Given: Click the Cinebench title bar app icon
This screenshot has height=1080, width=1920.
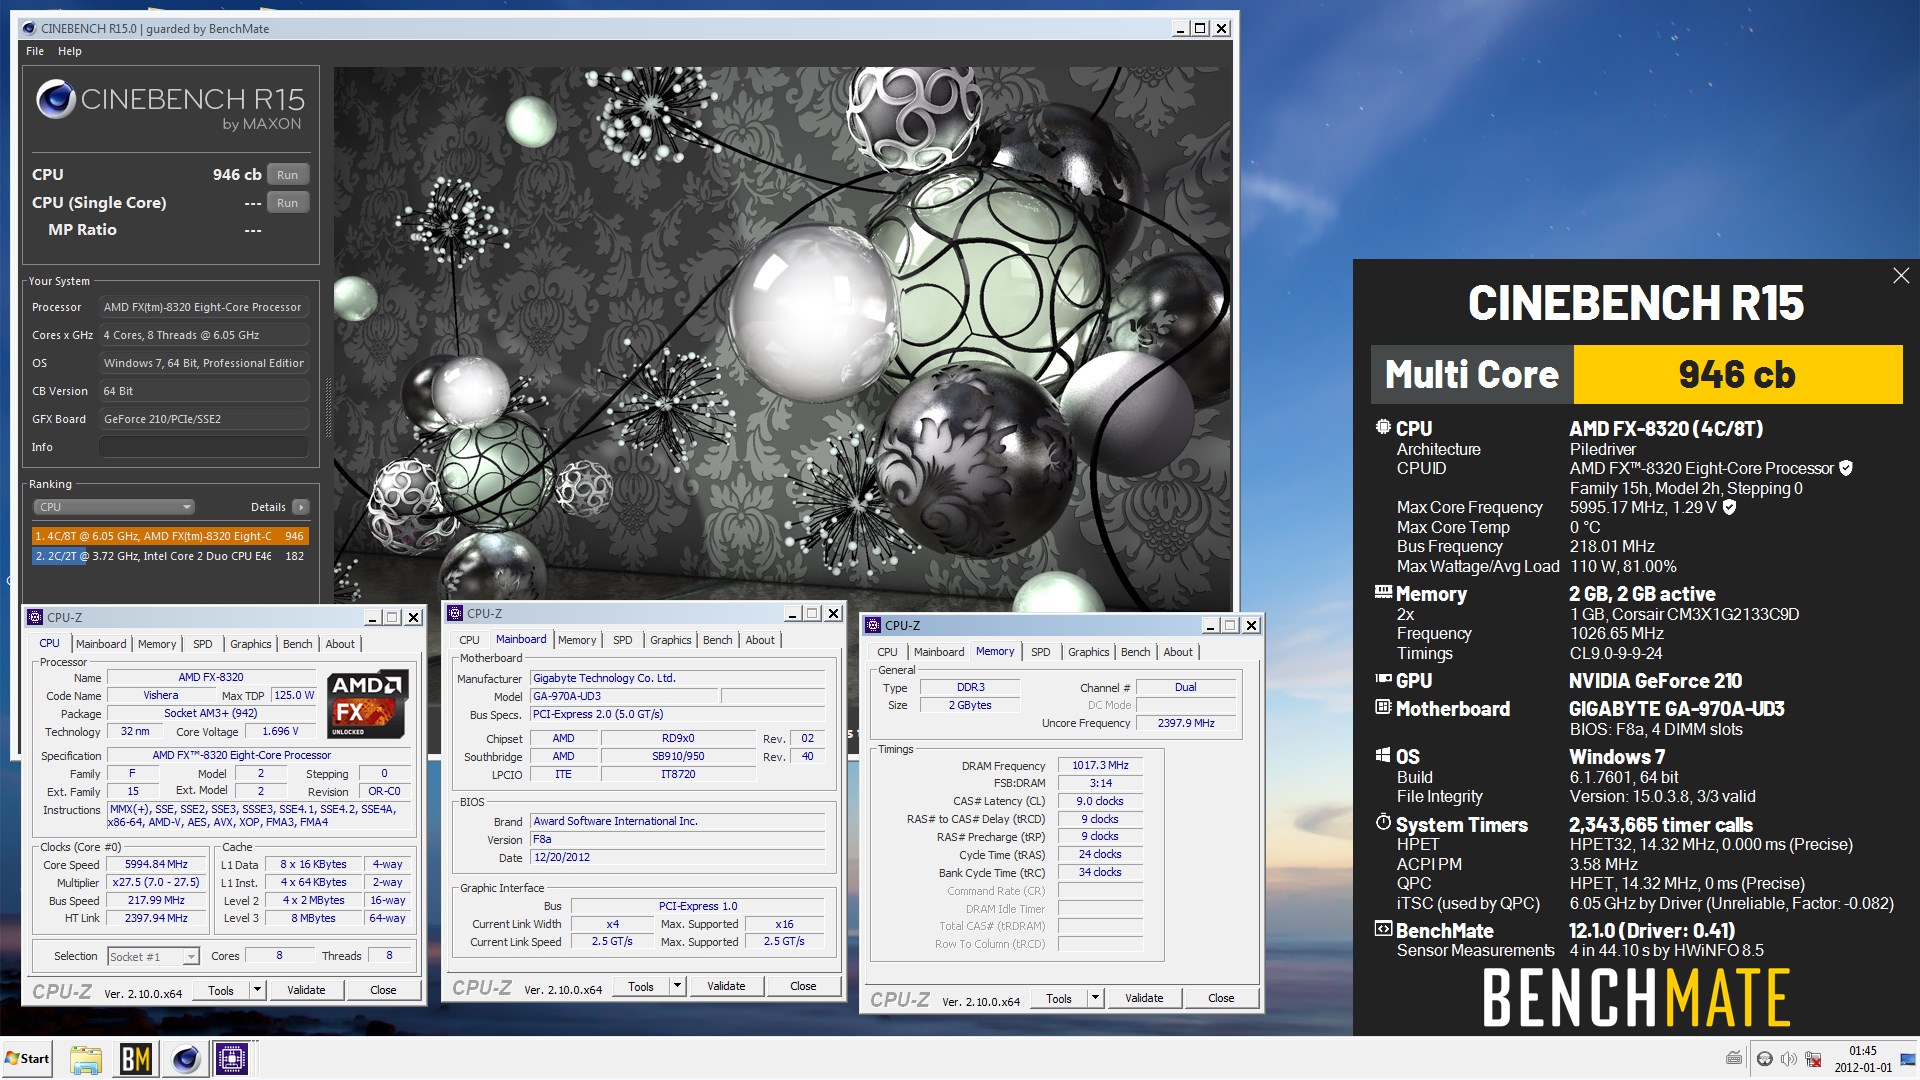Looking at the screenshot, I should pos(29,28).
